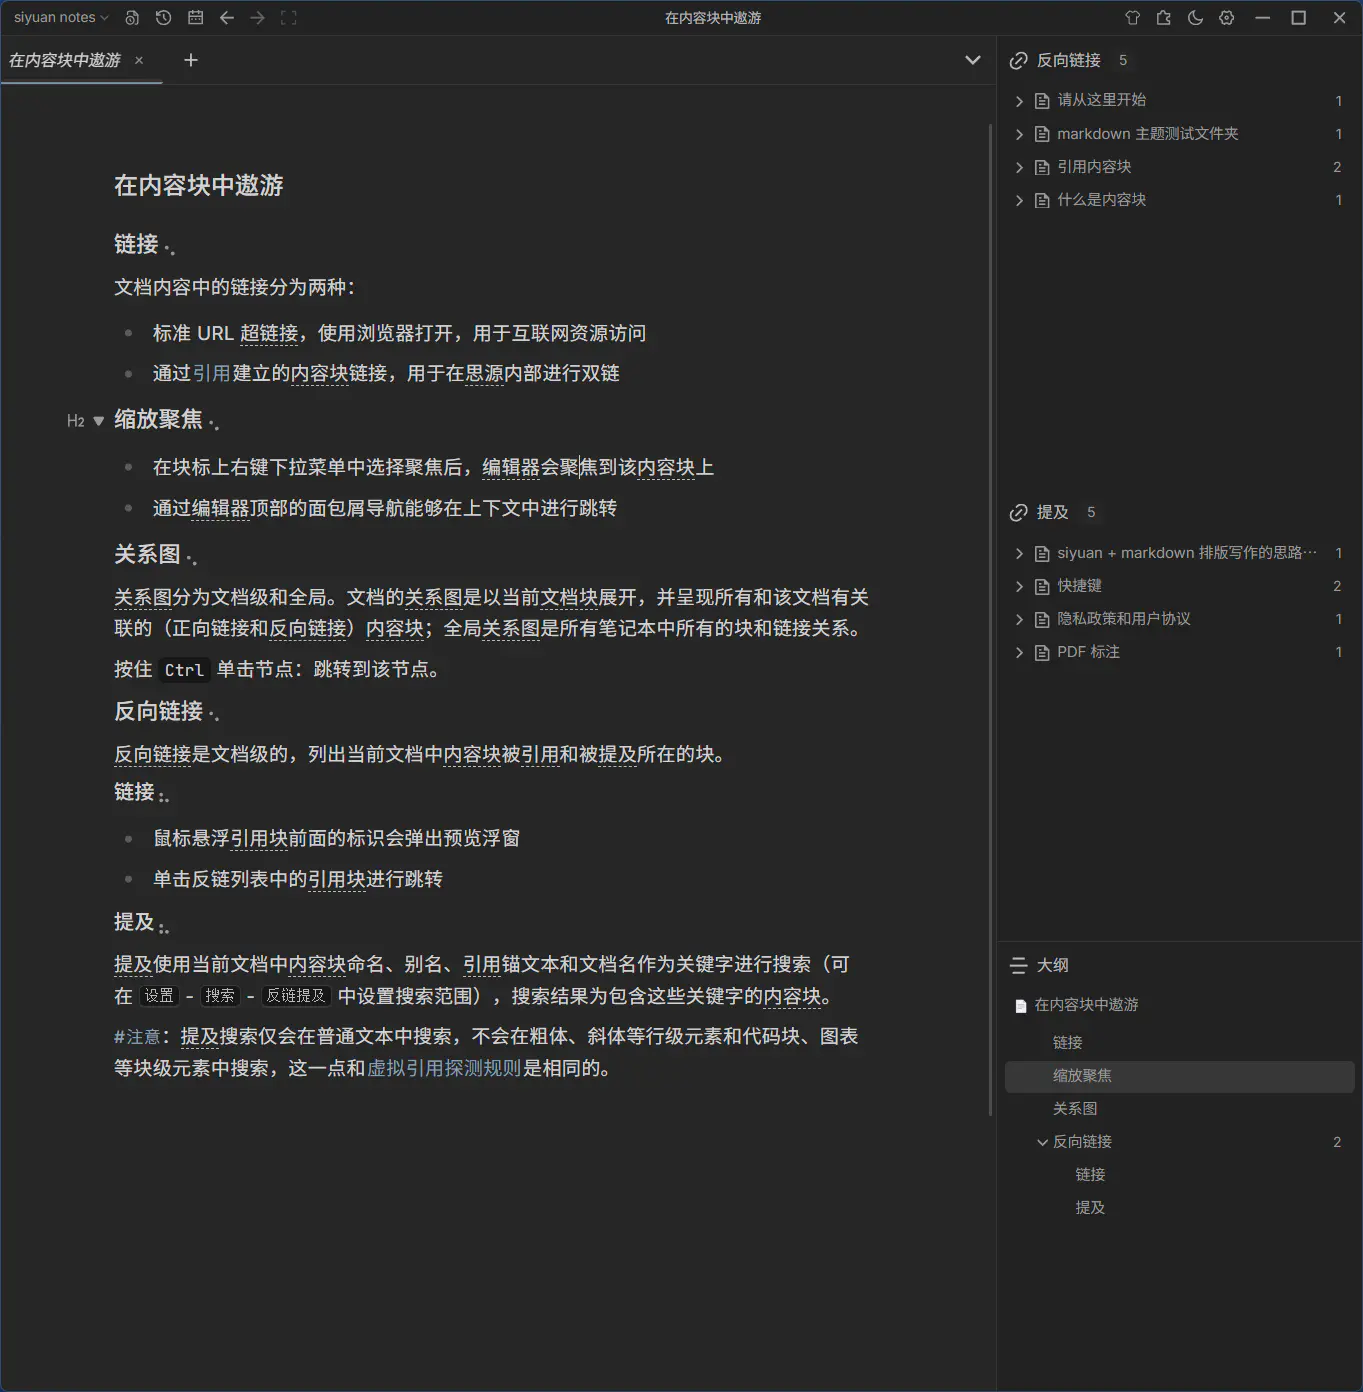Click the markdown 主题测试文件夹 backlink row
Image resolution: width=1363 pixels, height=1392 pixels.
(1180, 134)
